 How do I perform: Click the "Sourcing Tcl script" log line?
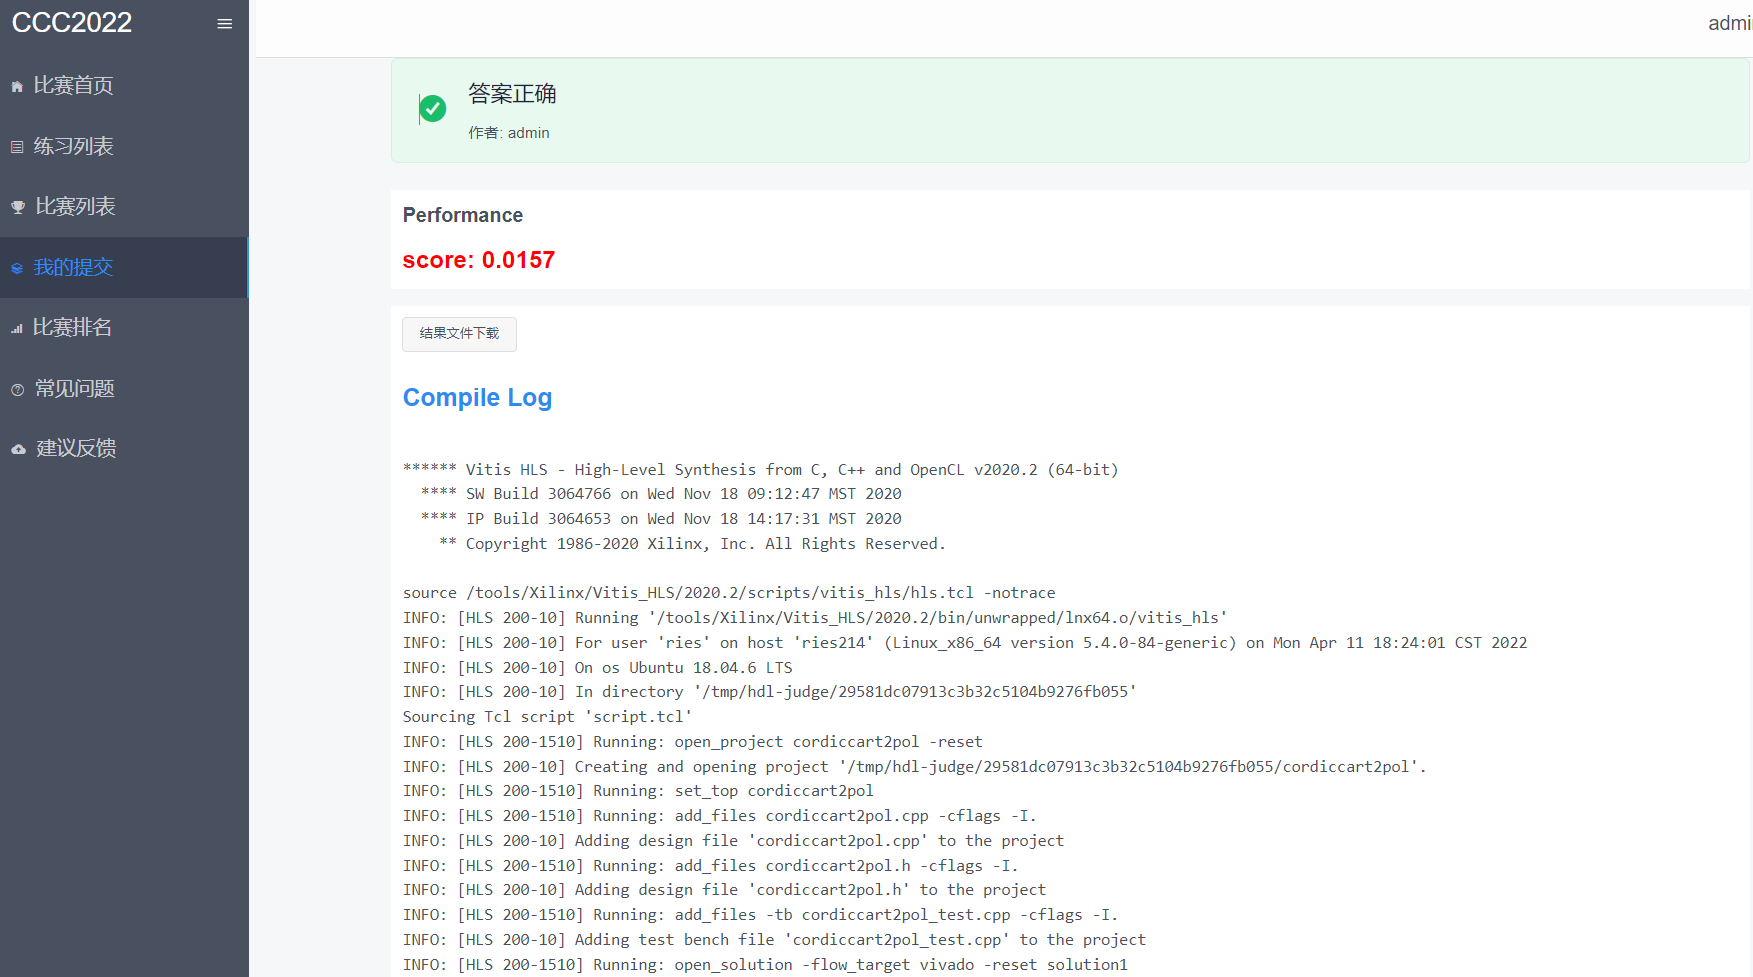point(547,717)
